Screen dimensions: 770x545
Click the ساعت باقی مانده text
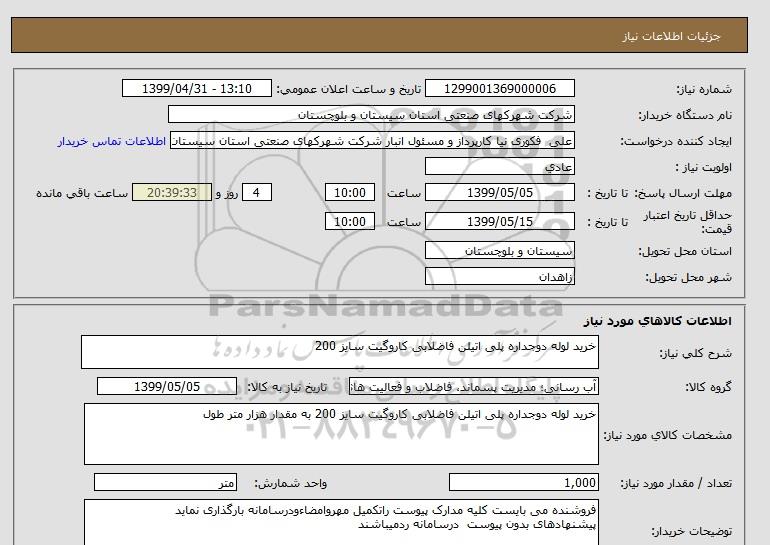click(x=82, y=193)
